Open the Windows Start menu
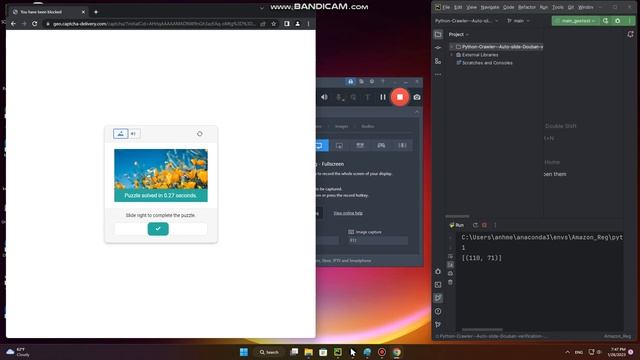The image size is (640, 360). click(244, 352)
